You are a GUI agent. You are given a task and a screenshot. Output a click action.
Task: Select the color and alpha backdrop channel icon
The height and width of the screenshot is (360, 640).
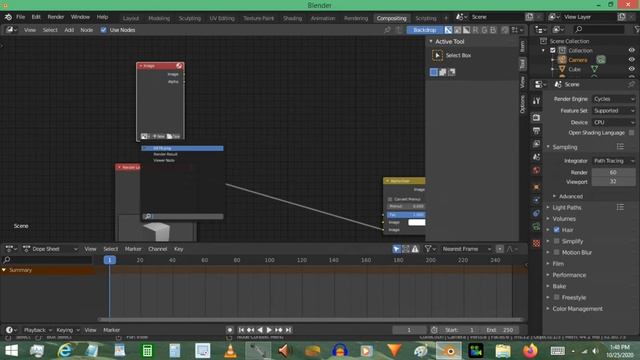pyautogui.click(x=448, y=30)
